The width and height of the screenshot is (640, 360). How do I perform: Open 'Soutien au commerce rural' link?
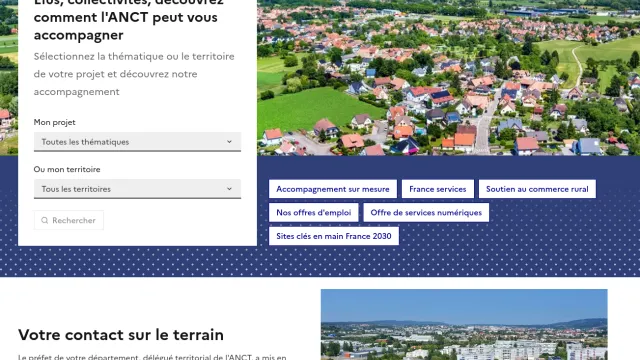537,189
